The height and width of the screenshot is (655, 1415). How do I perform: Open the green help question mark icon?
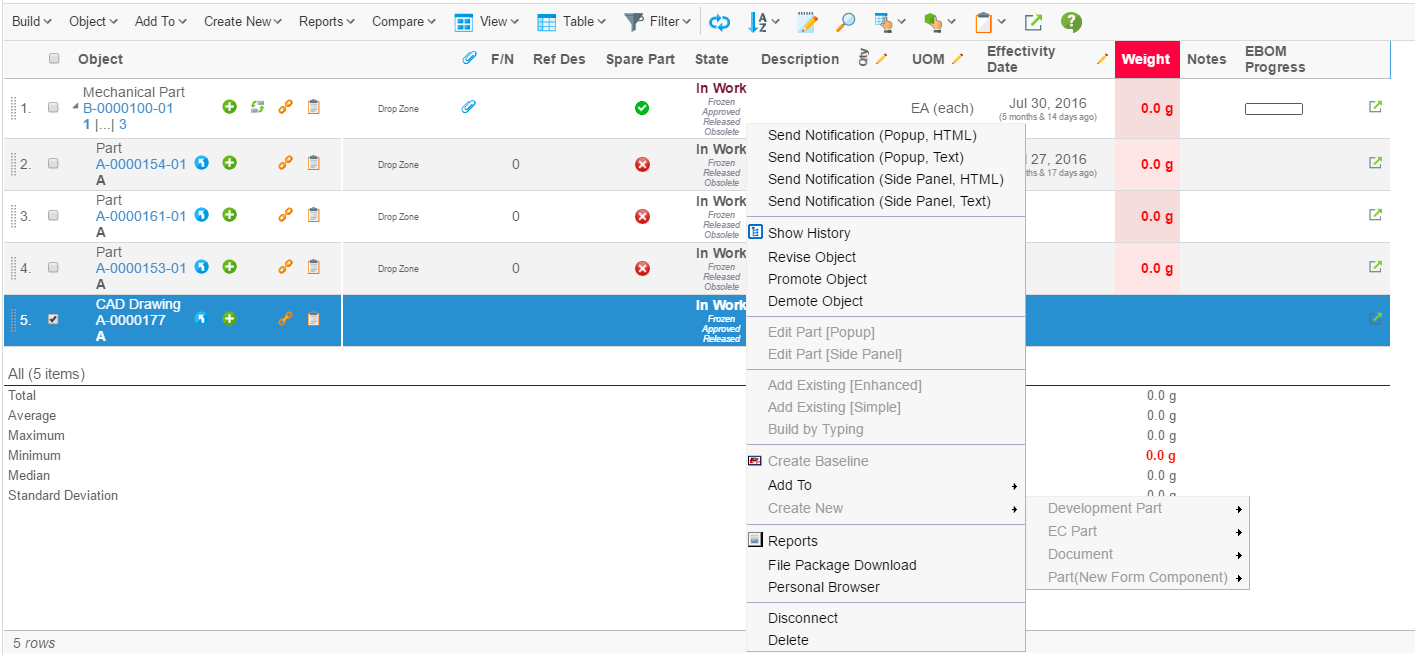[1071, 22]
